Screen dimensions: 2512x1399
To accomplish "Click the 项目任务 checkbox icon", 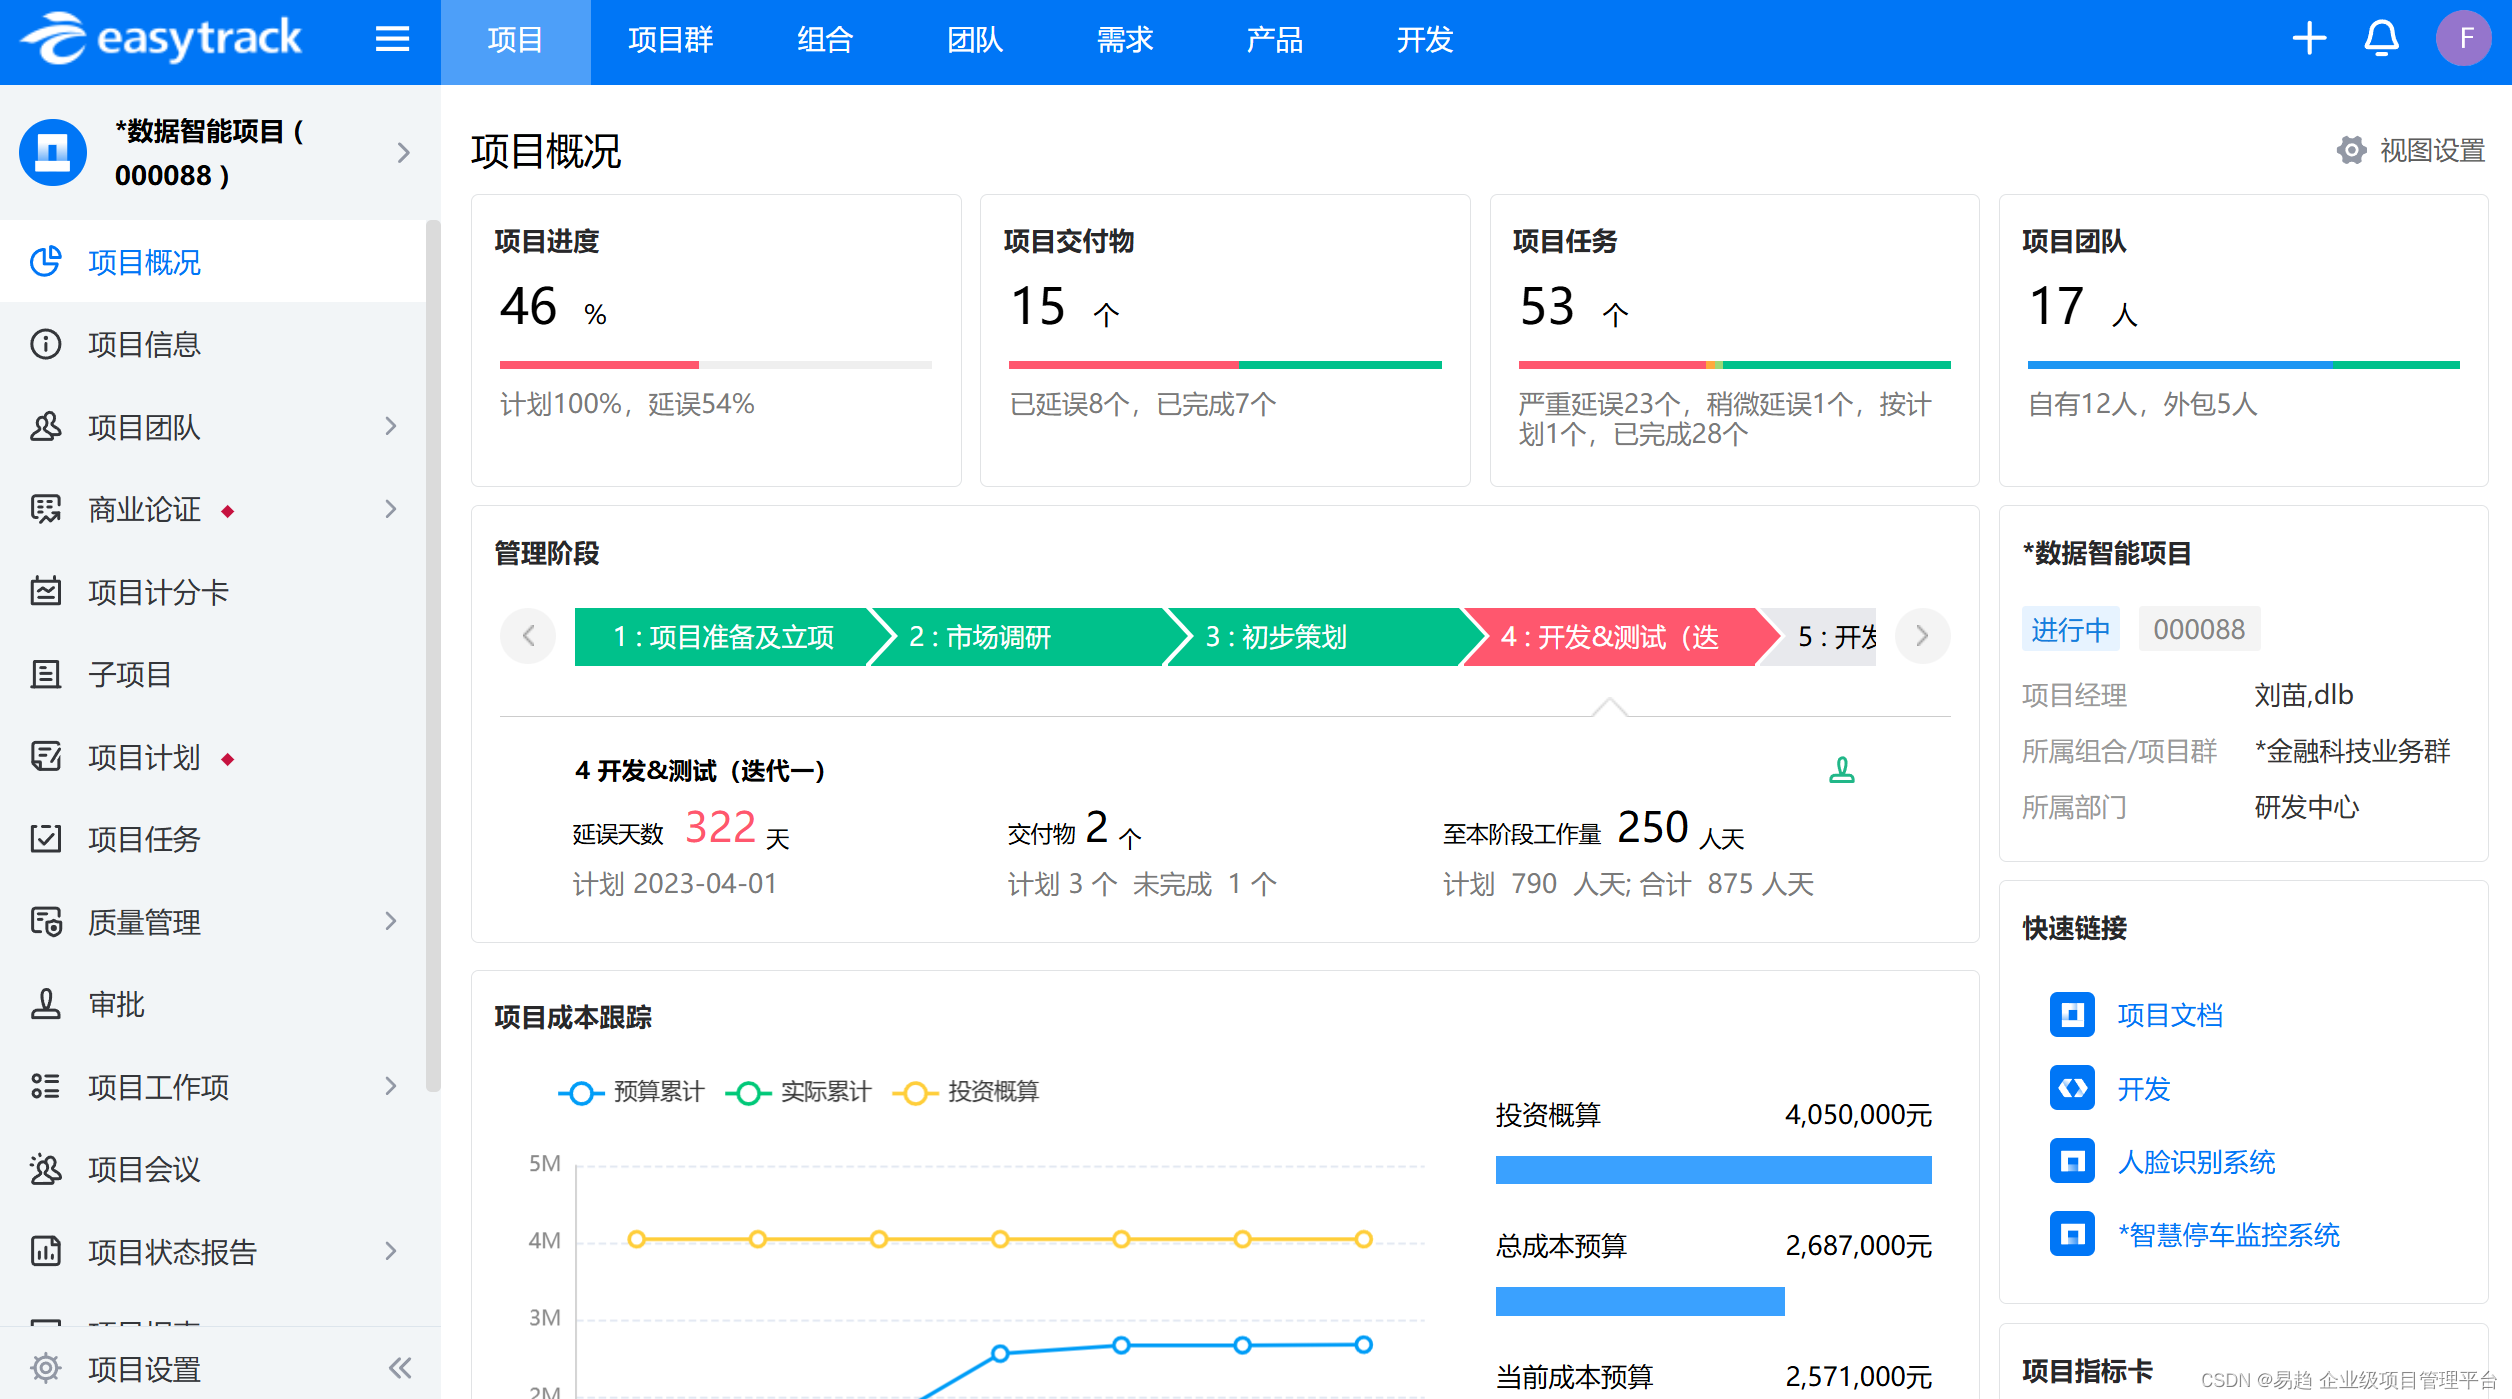I will pyautogui.click(x=45, y=838).
